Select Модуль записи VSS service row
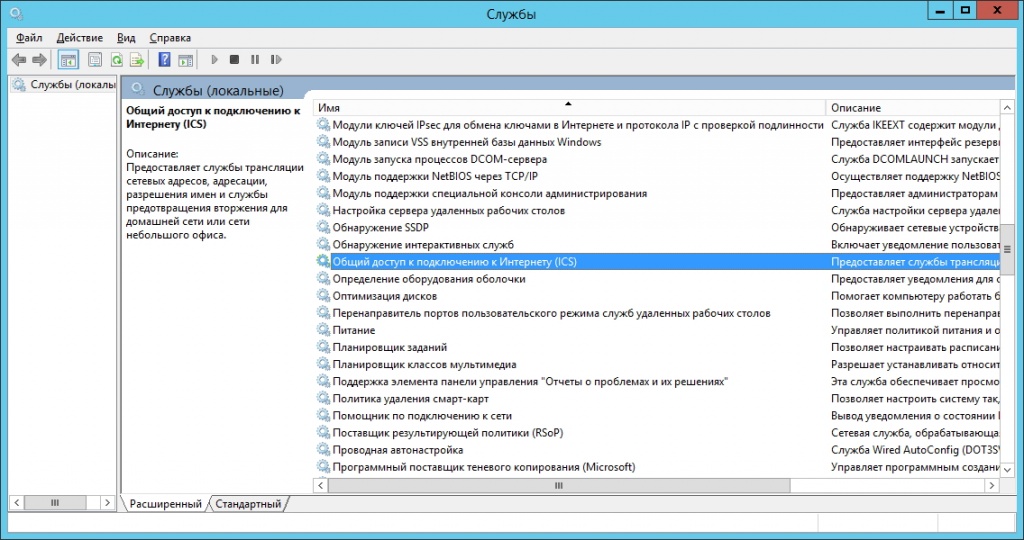 click(466, 142)
